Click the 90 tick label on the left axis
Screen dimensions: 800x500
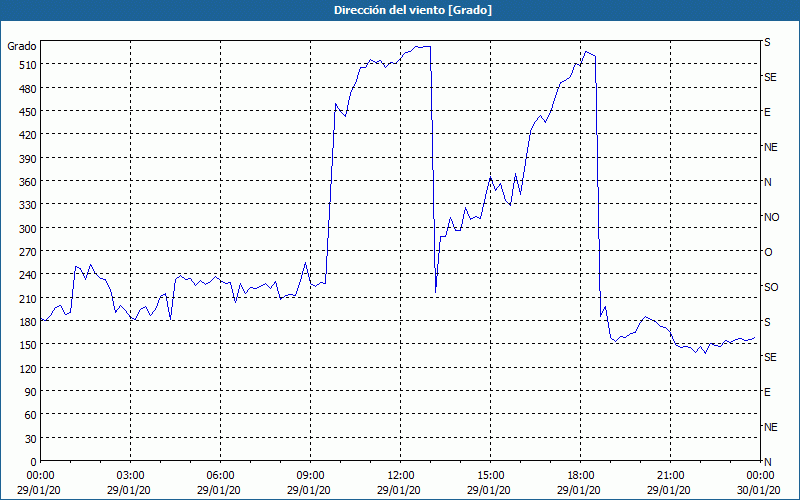(31, 392)
